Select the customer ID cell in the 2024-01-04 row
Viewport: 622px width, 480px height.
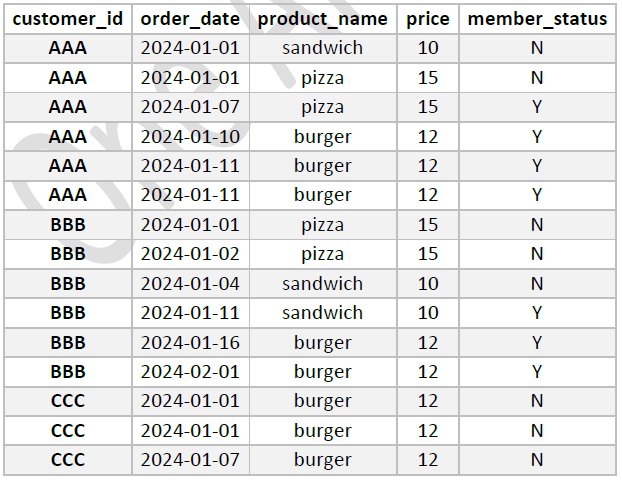tap(67, 284)
